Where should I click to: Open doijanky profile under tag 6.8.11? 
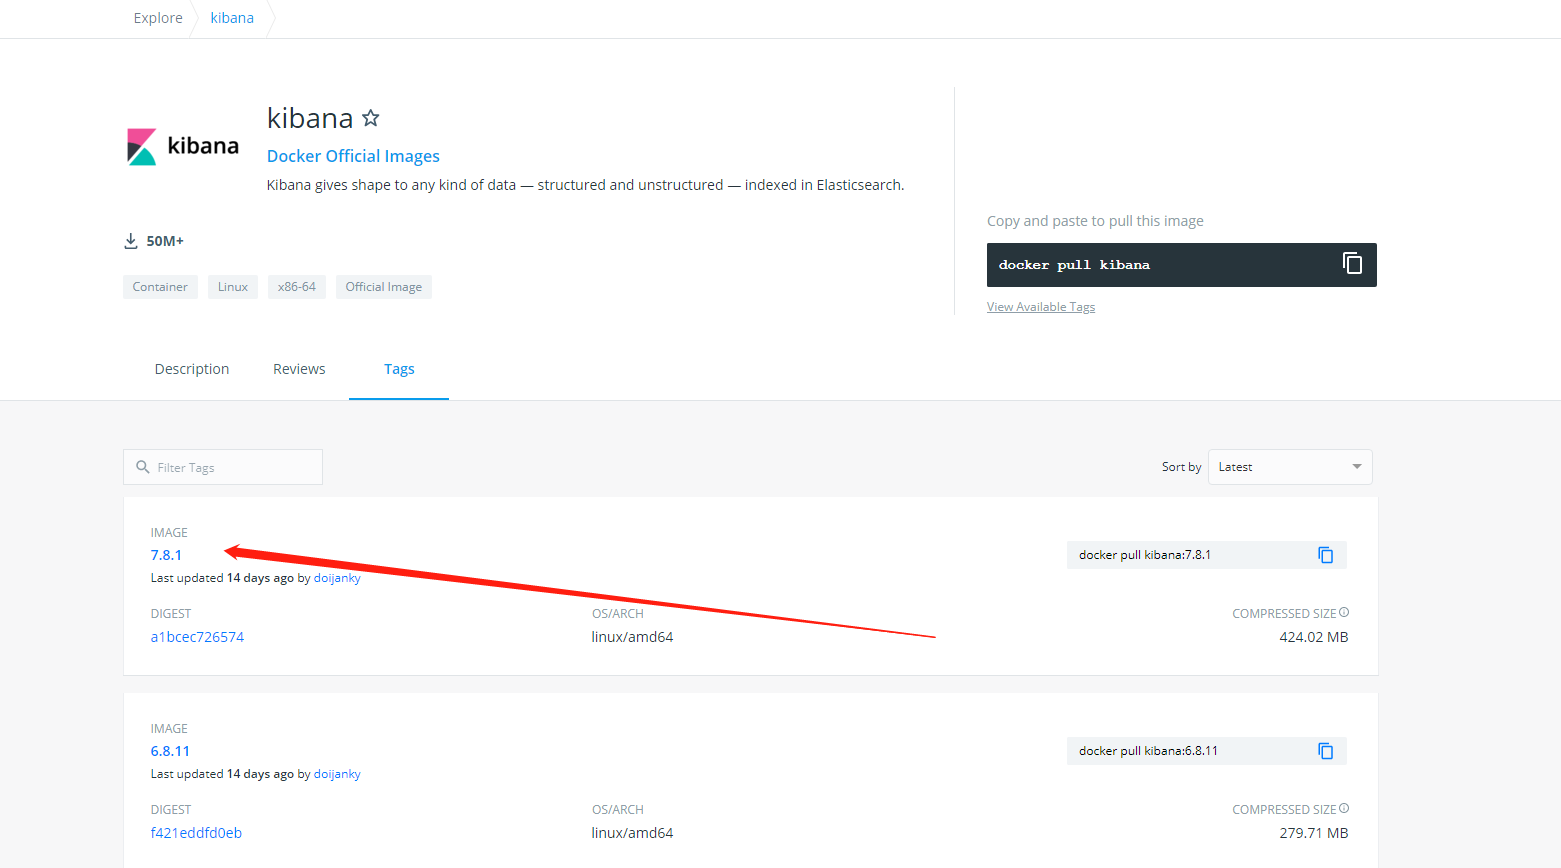[337, 774]
